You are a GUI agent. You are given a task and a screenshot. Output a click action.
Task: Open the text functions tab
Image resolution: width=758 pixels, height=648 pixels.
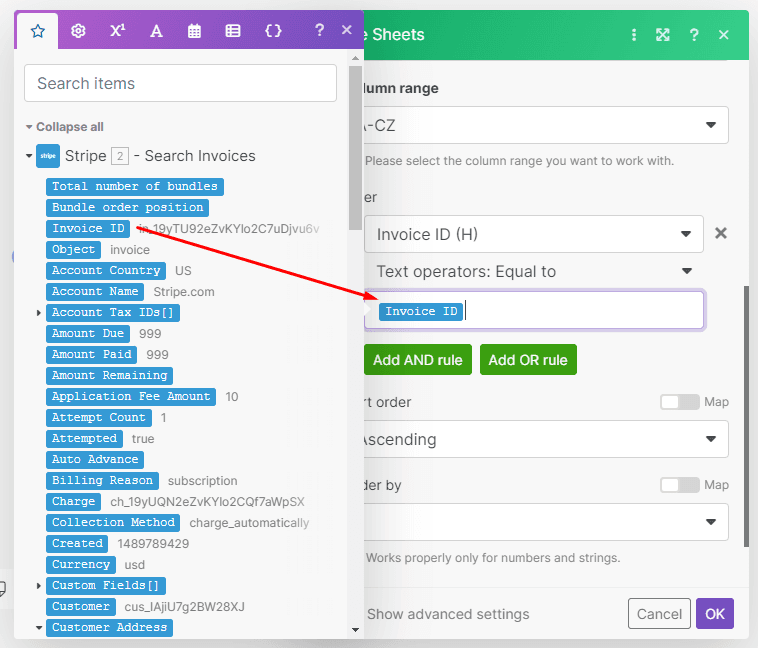click(156, 31)
